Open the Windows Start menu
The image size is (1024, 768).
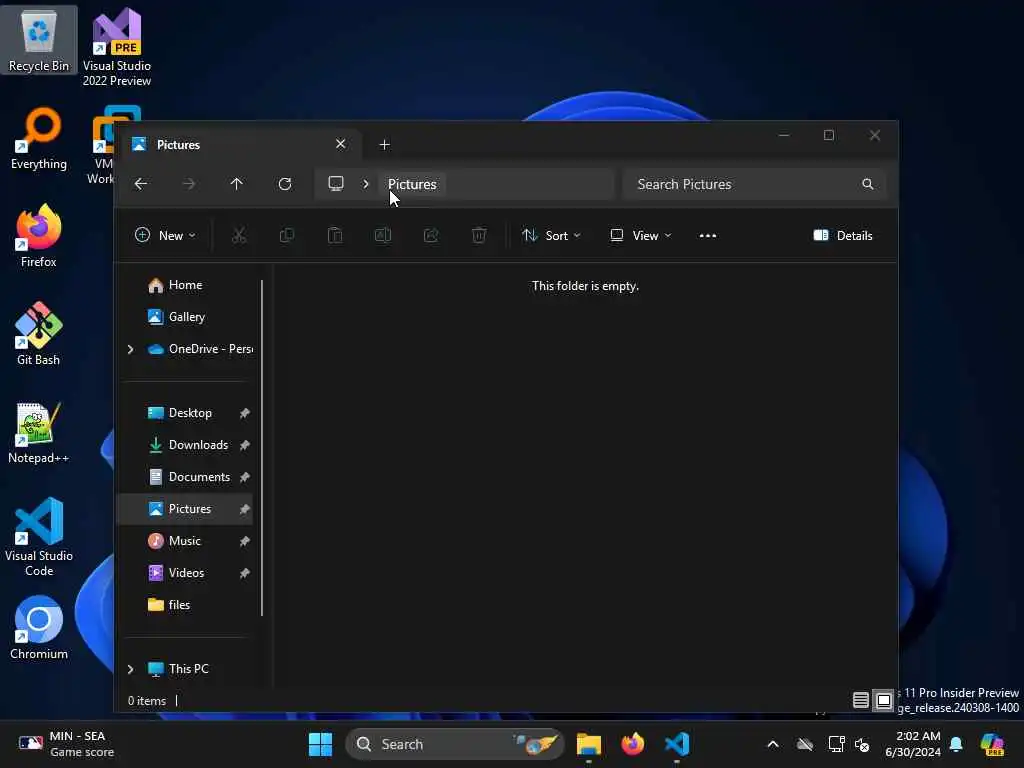pos(320,744)
